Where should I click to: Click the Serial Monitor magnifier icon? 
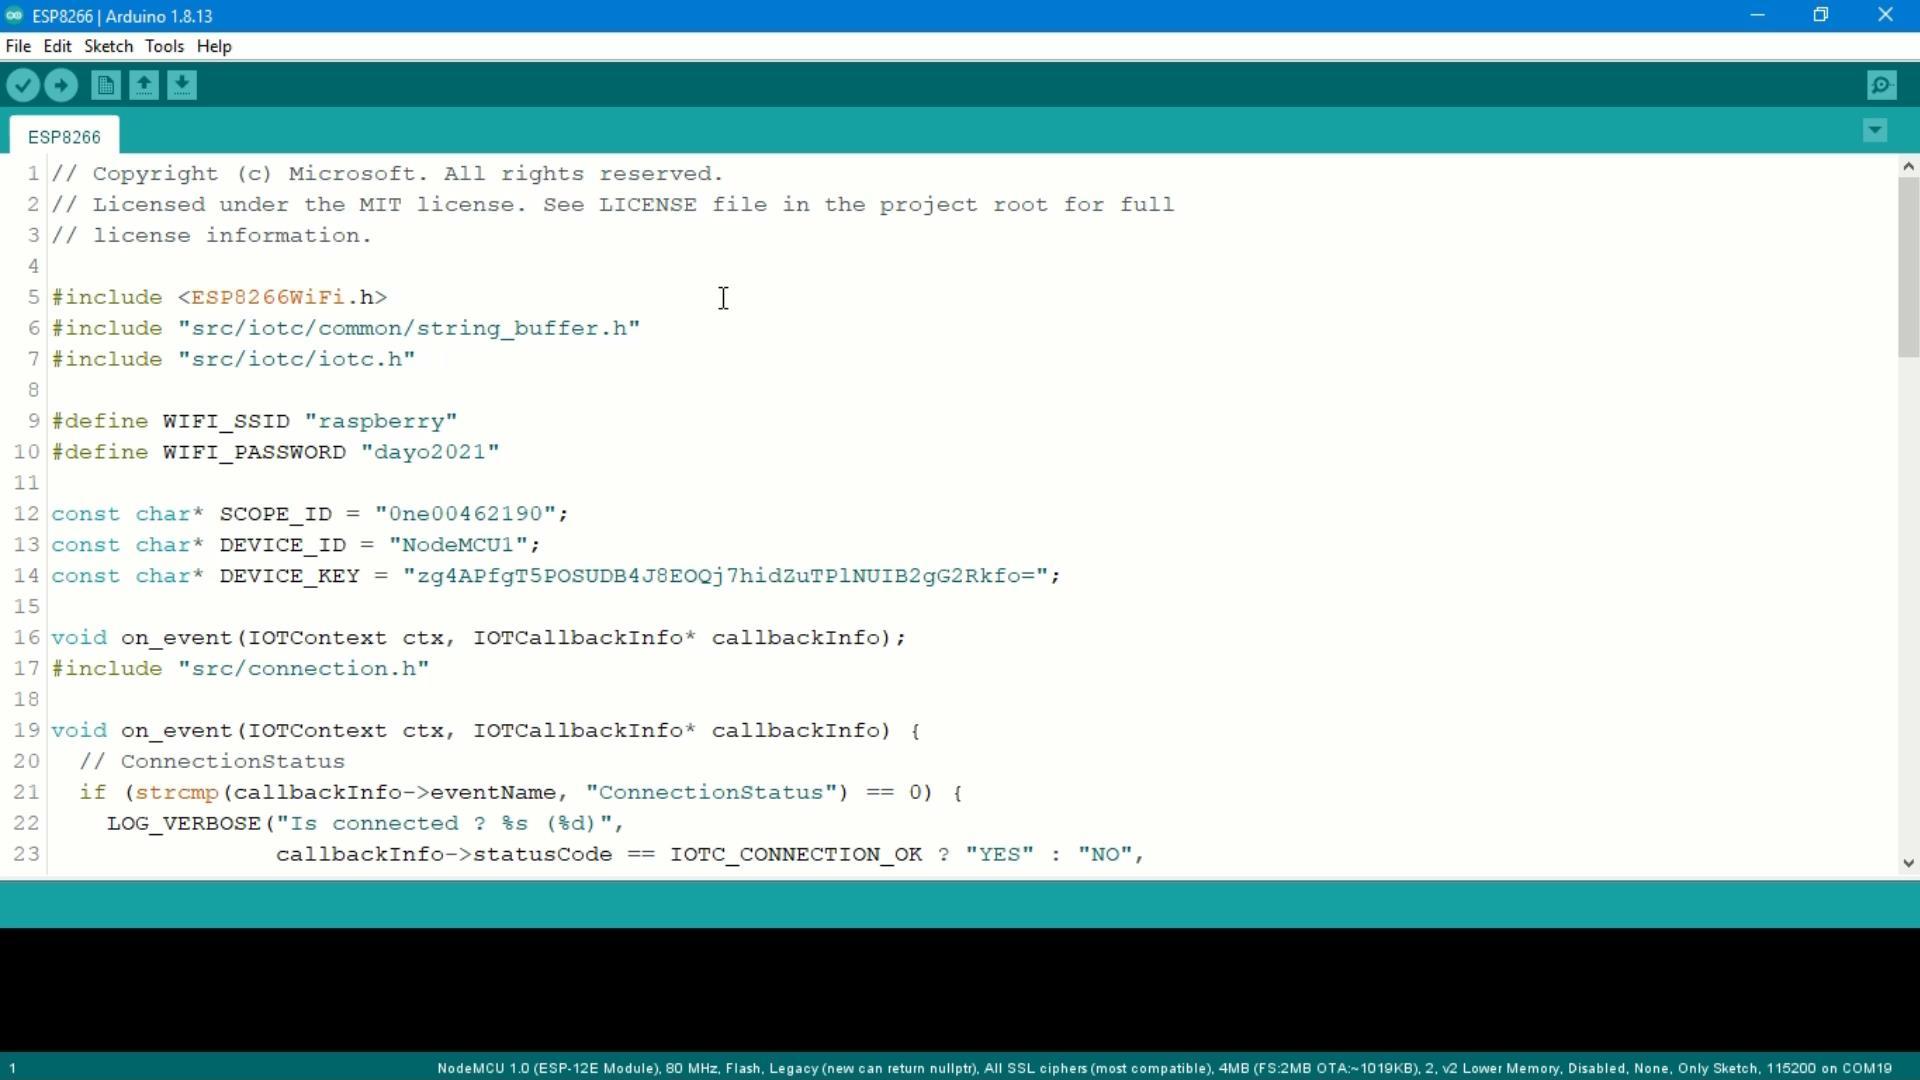[x=1880, y=84]
